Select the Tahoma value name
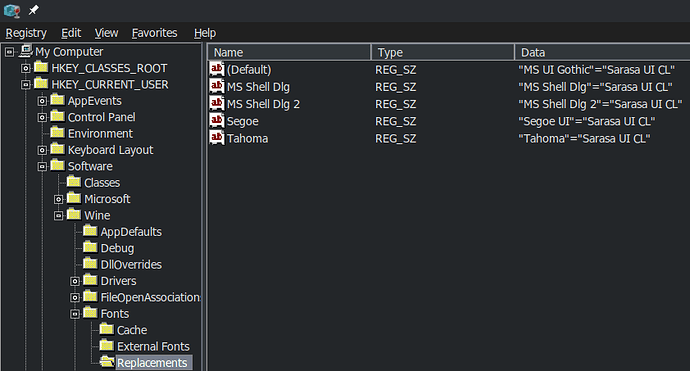 point(247,139)
